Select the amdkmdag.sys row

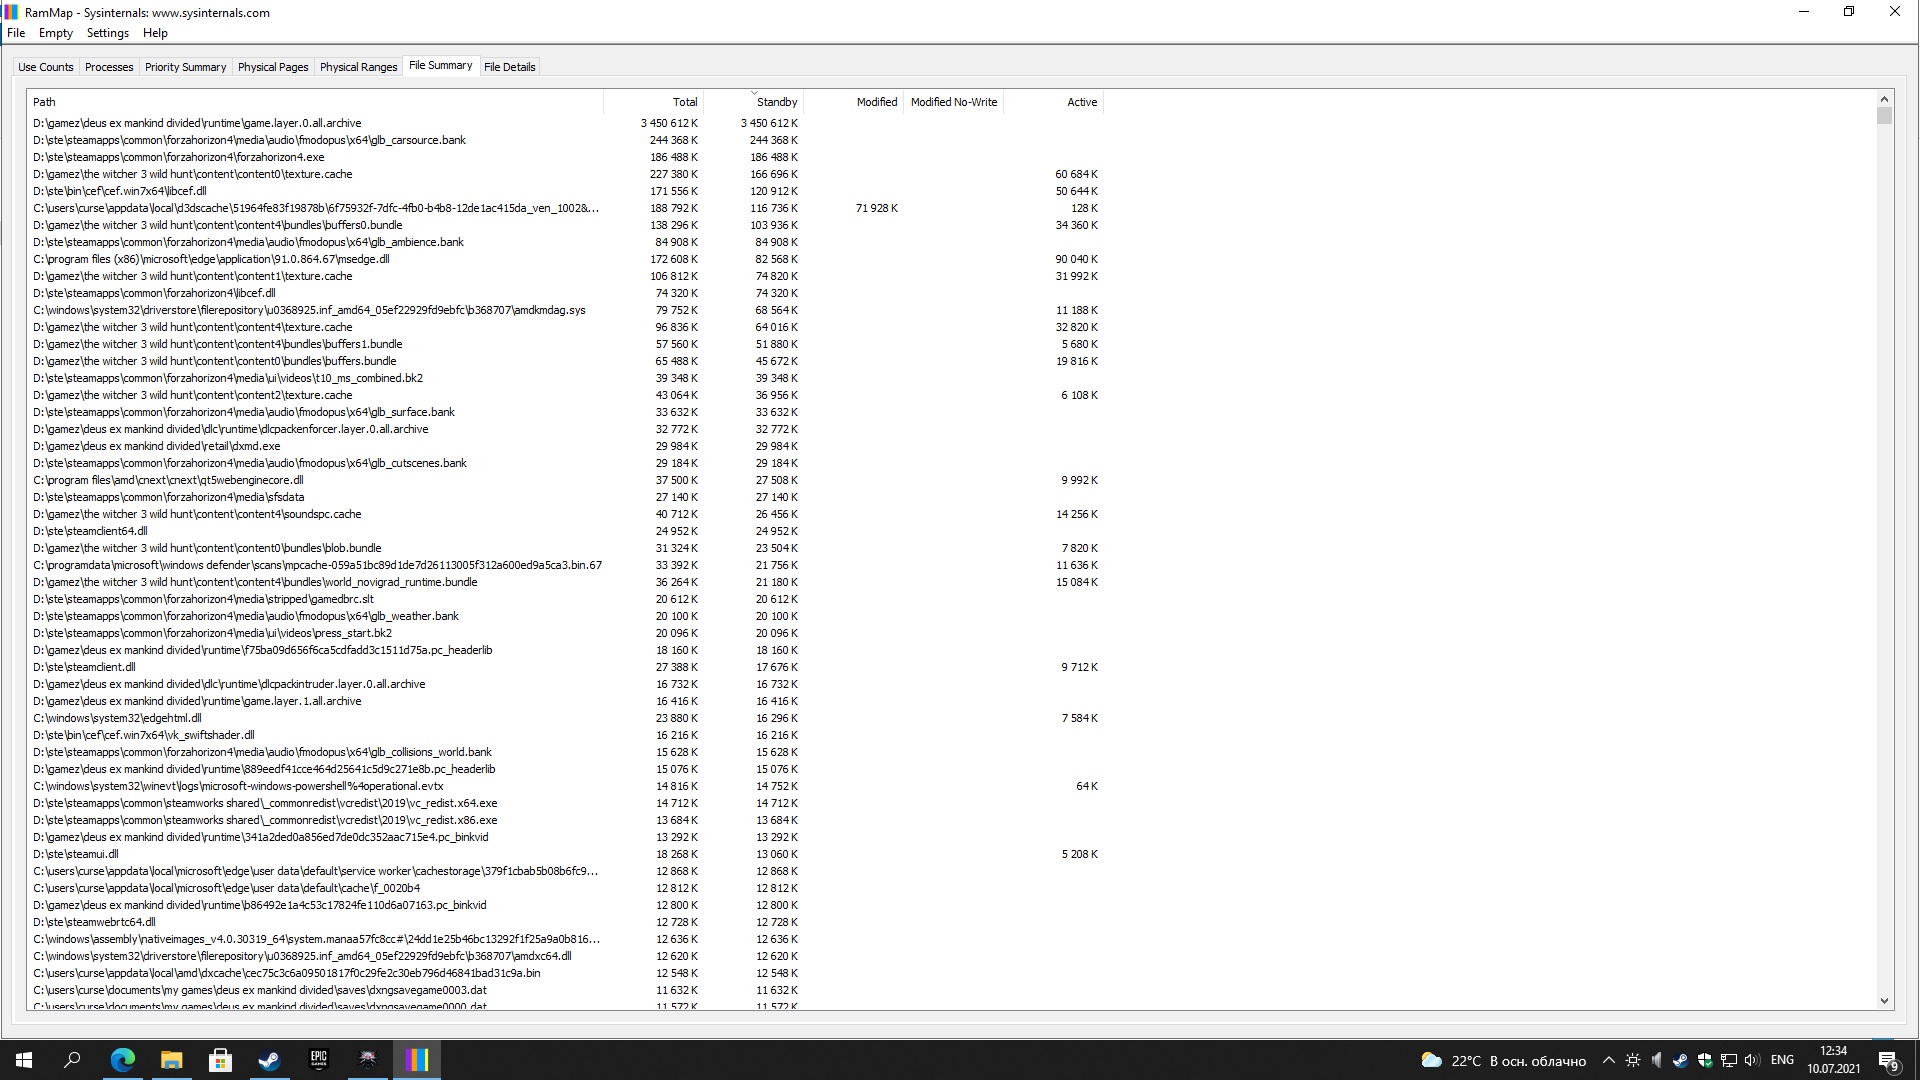click(565, 310)
